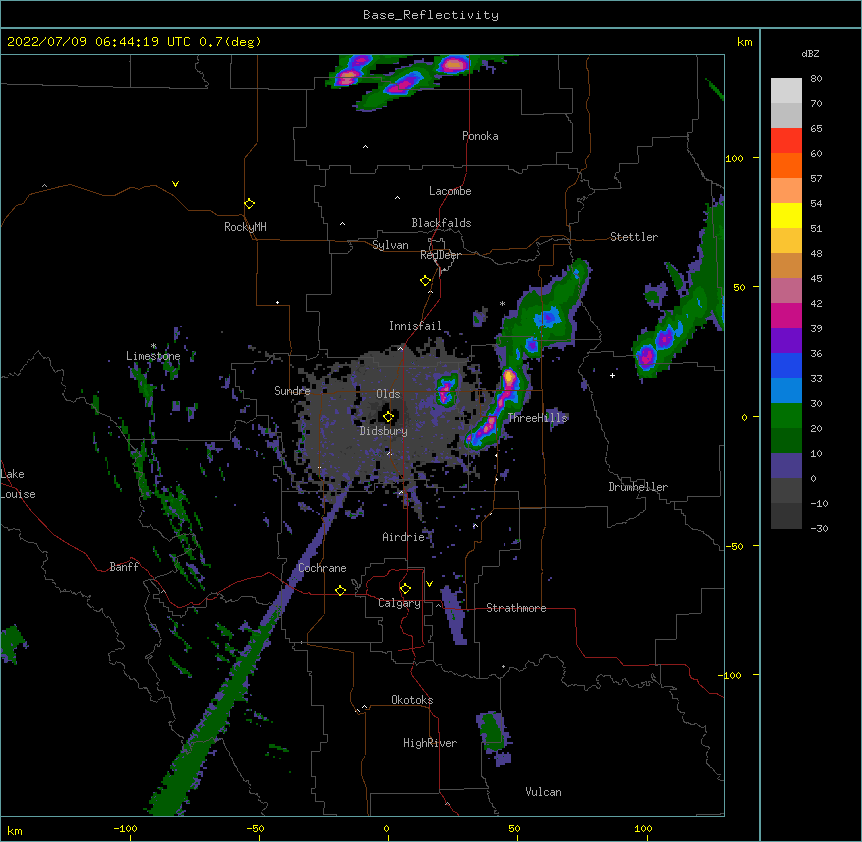Select the light gray 70-80 dBZ legend swatch

pyautogui.click(x=786, y=91)
